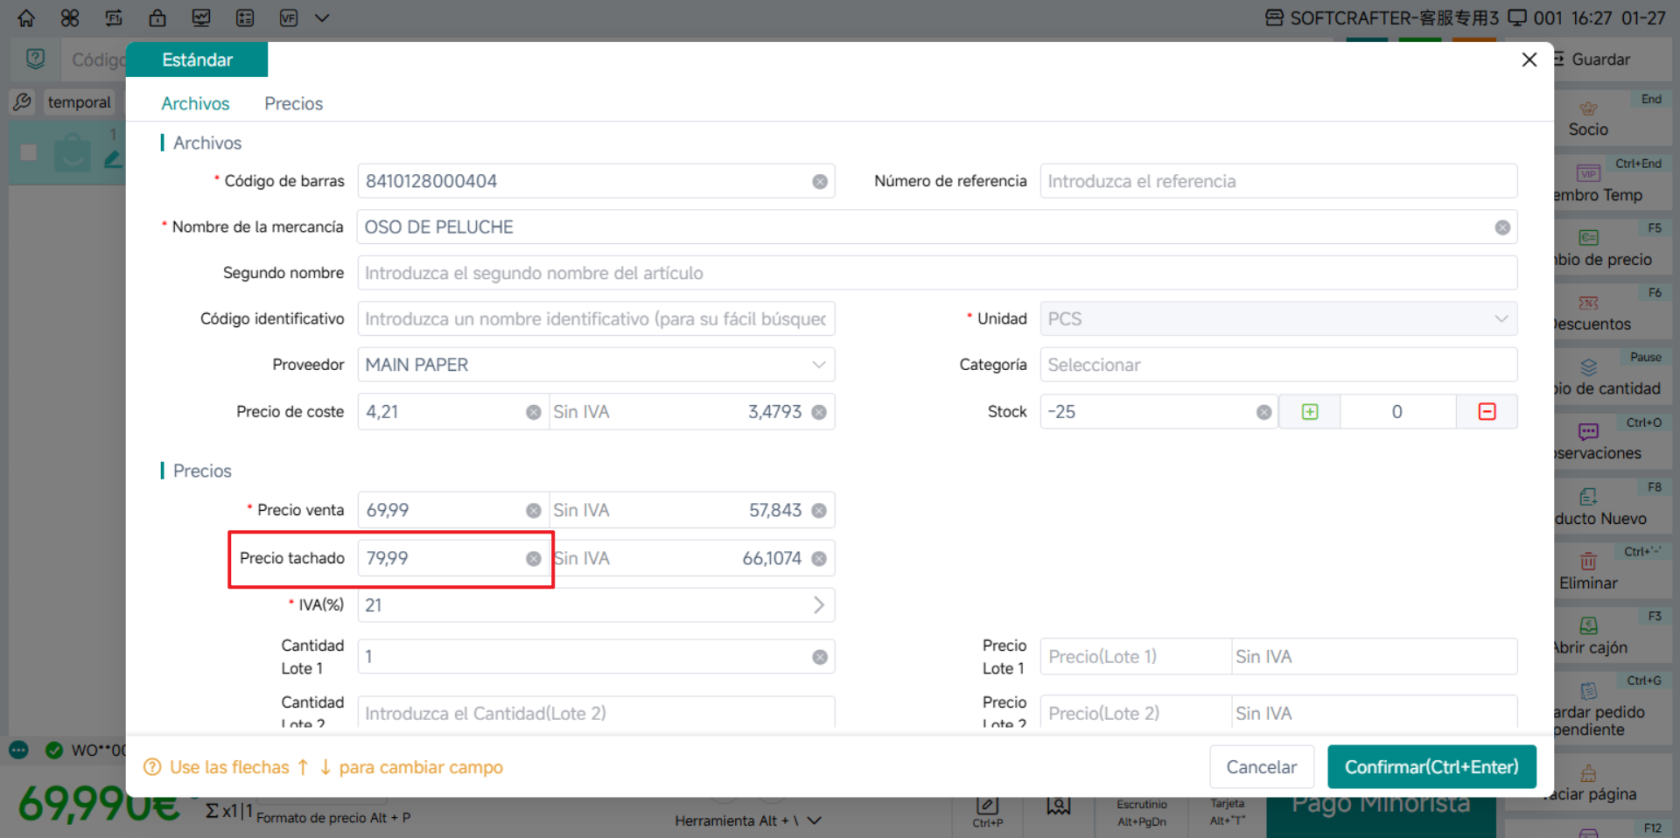
Task: Click the lock bag icon in top bar
Action: click(x=157, y=18)
